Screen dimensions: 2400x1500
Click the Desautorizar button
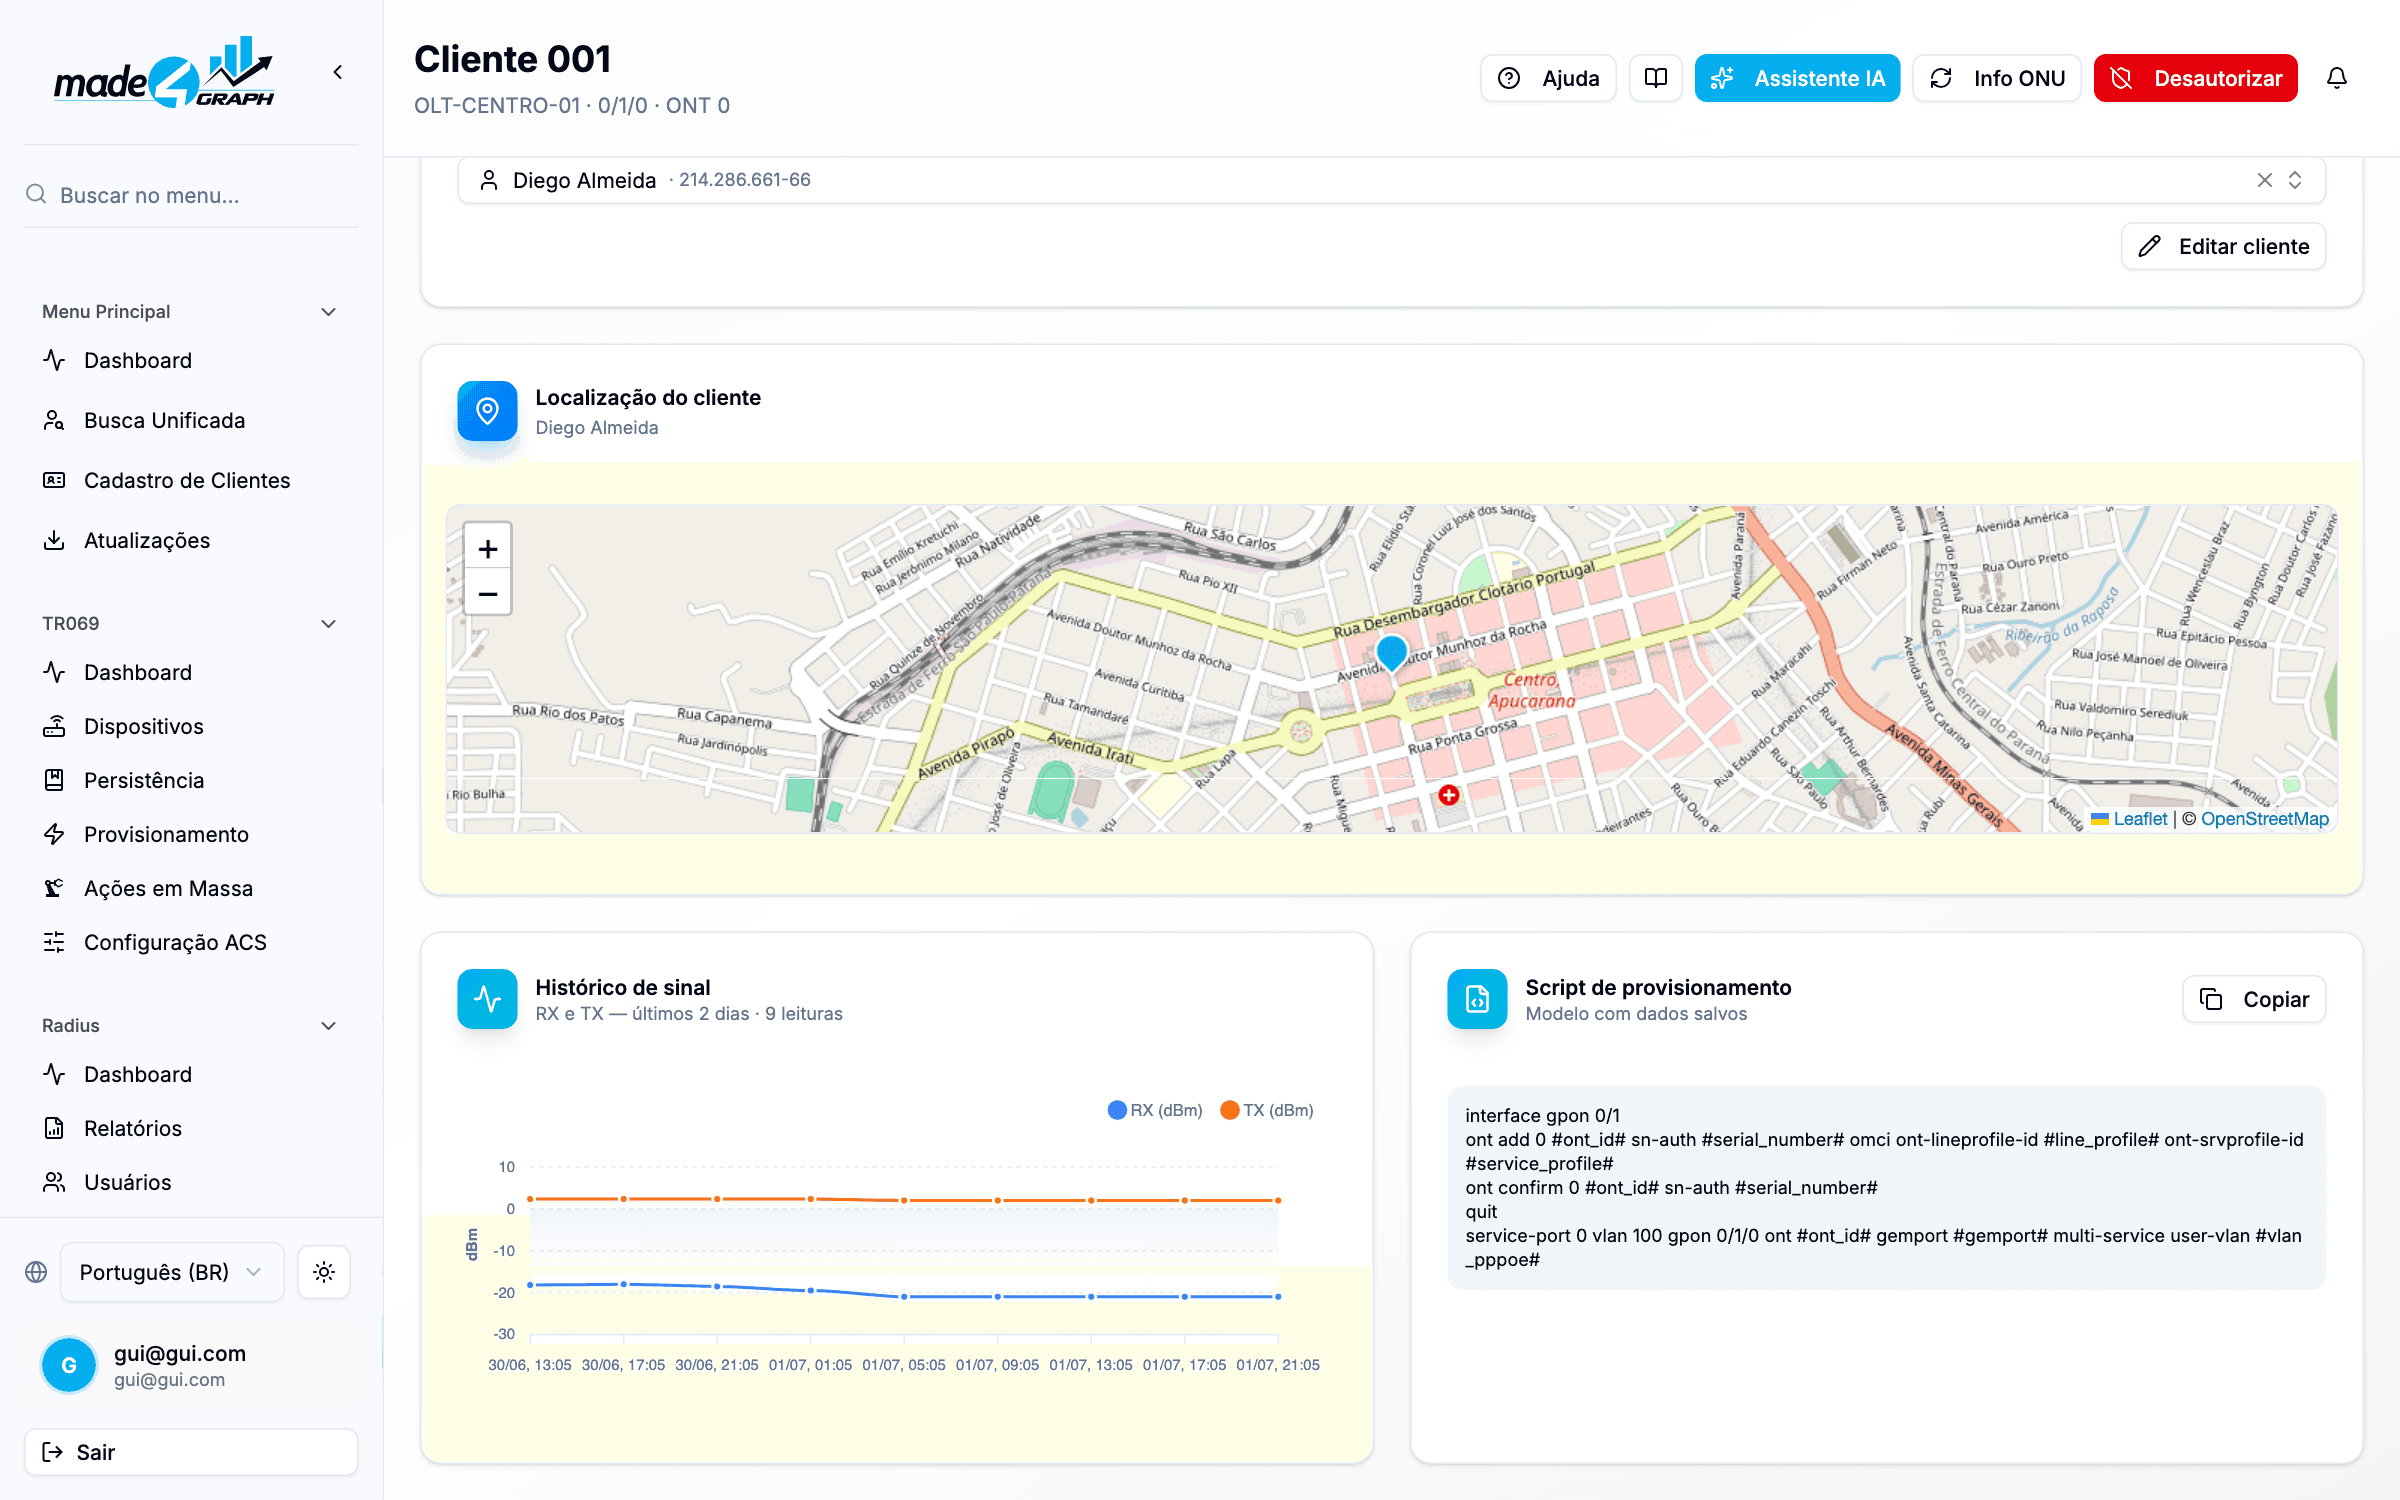(x=2195, y=78)
